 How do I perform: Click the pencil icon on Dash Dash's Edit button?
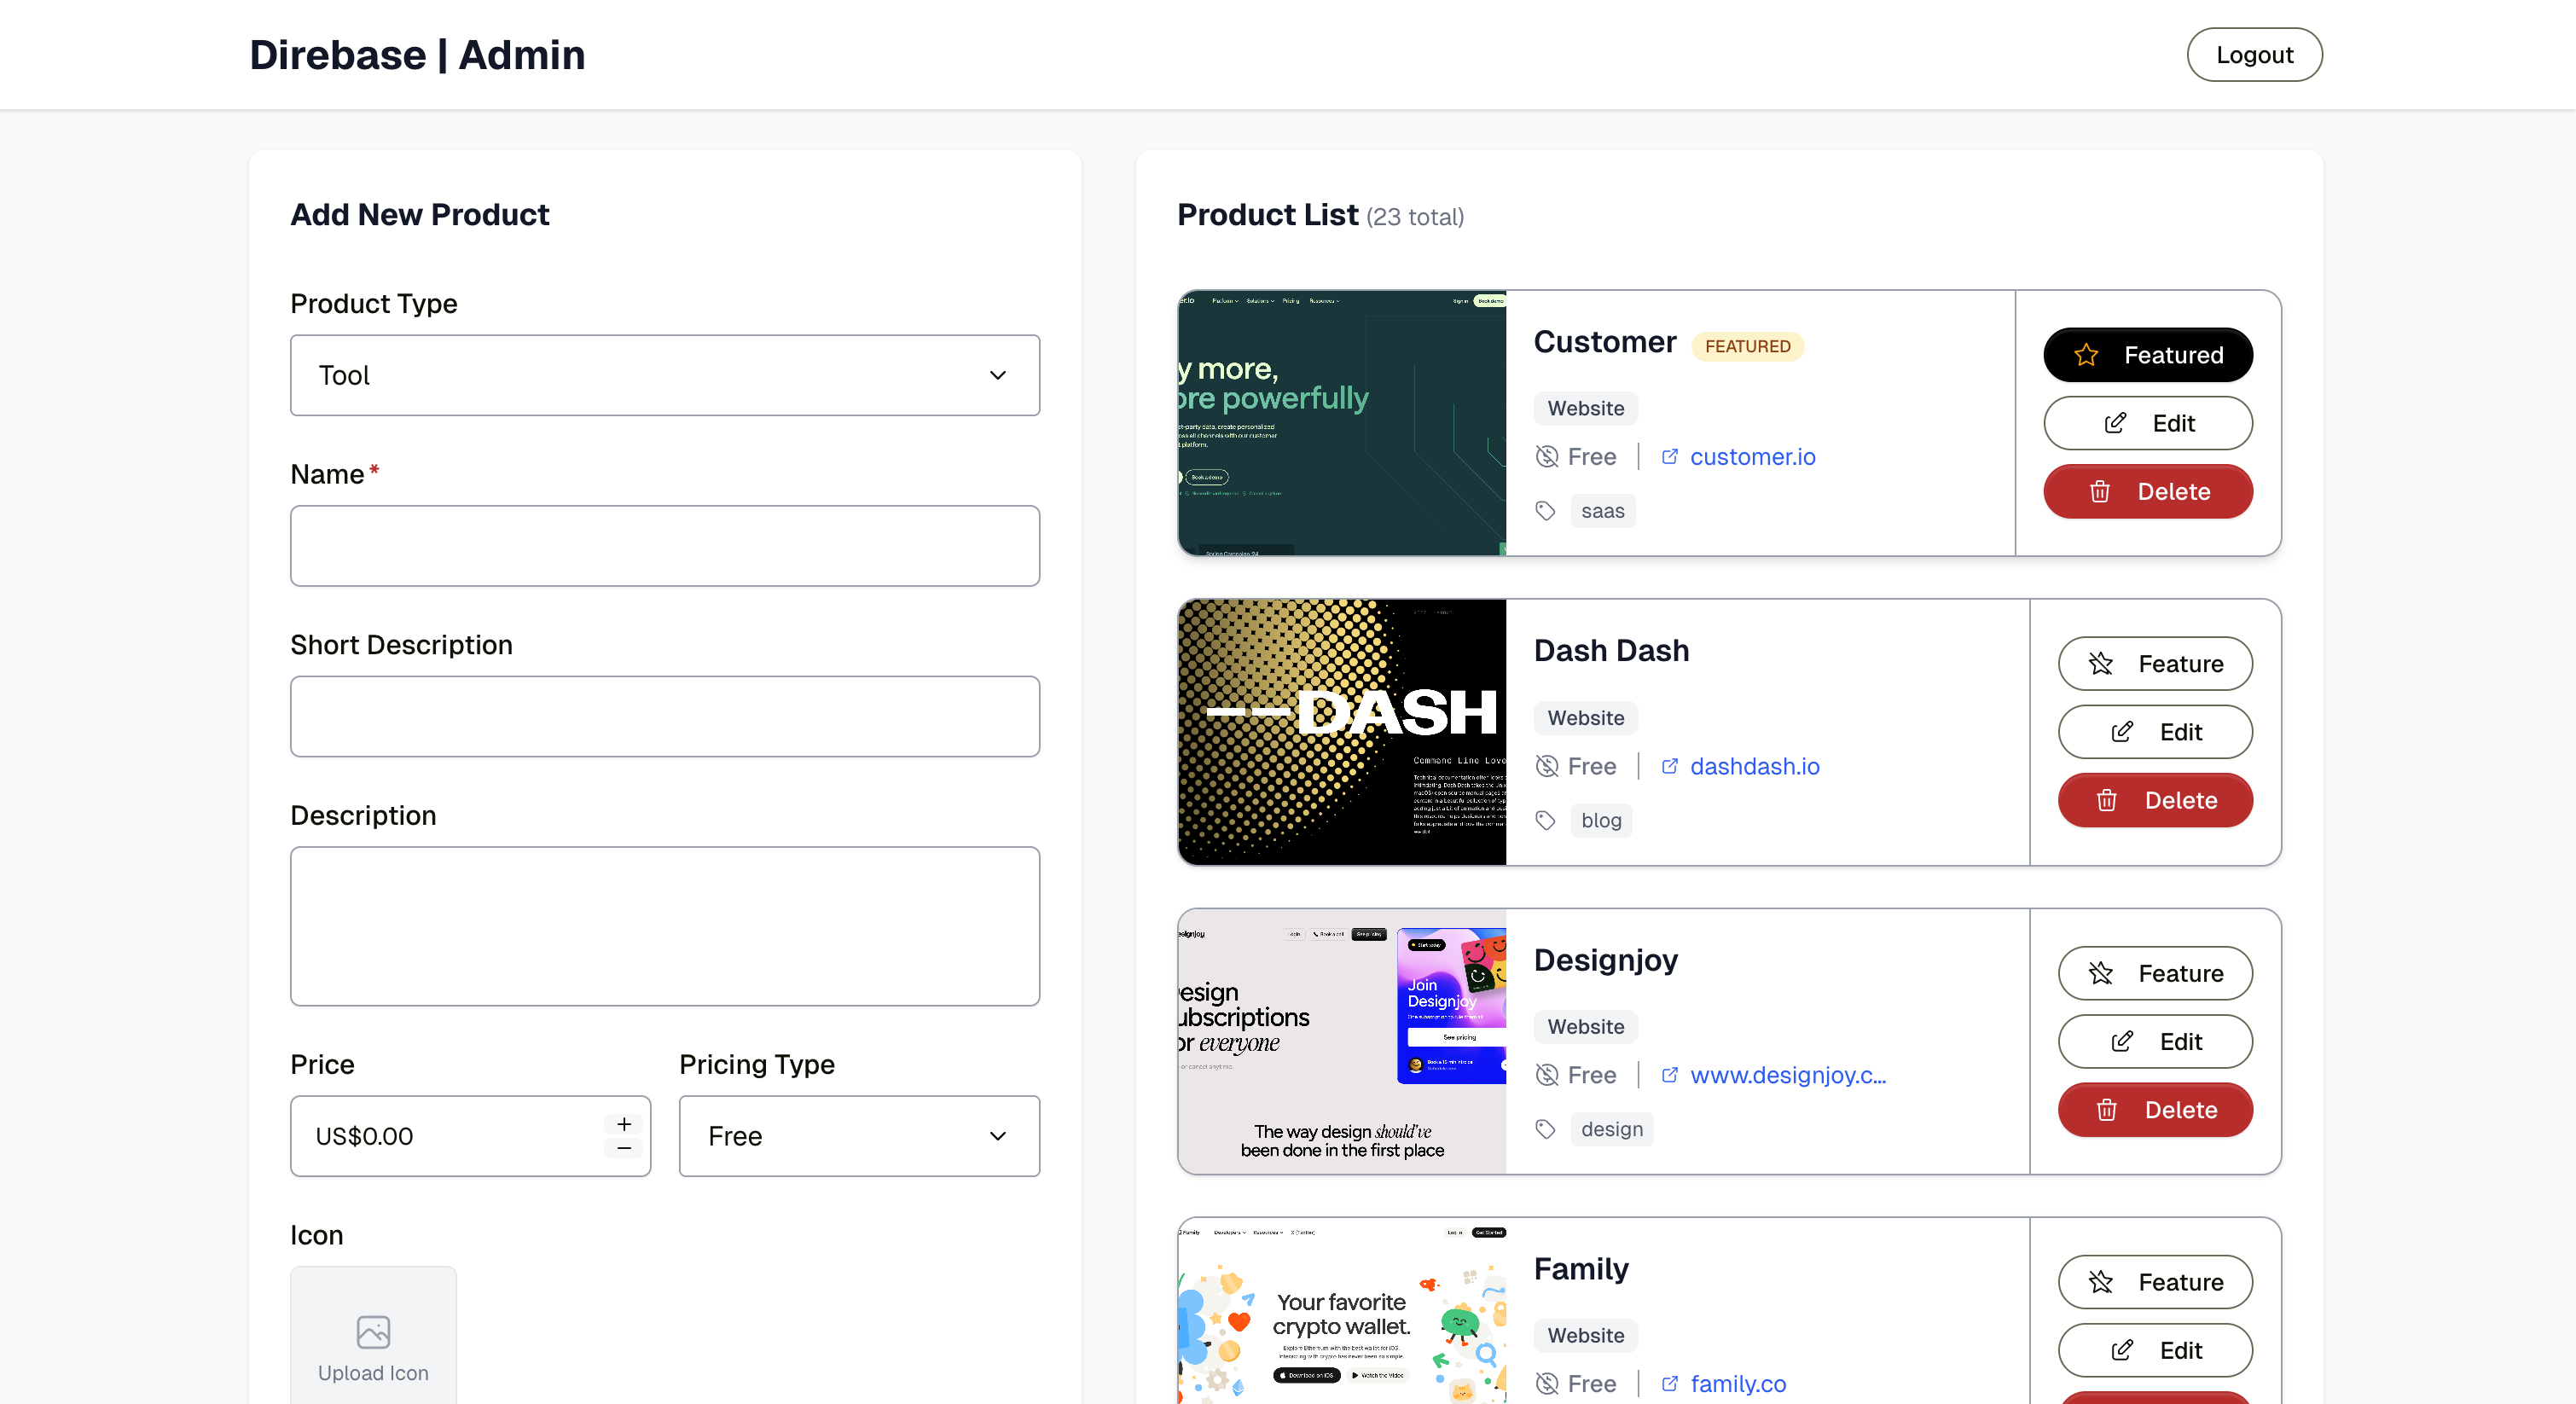coord(2122,732)
